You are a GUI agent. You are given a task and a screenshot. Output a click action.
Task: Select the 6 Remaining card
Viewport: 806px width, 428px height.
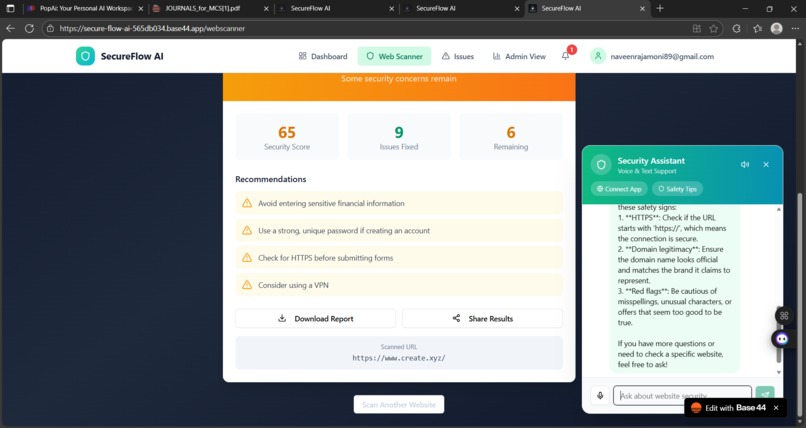click(x=510, y=137)
